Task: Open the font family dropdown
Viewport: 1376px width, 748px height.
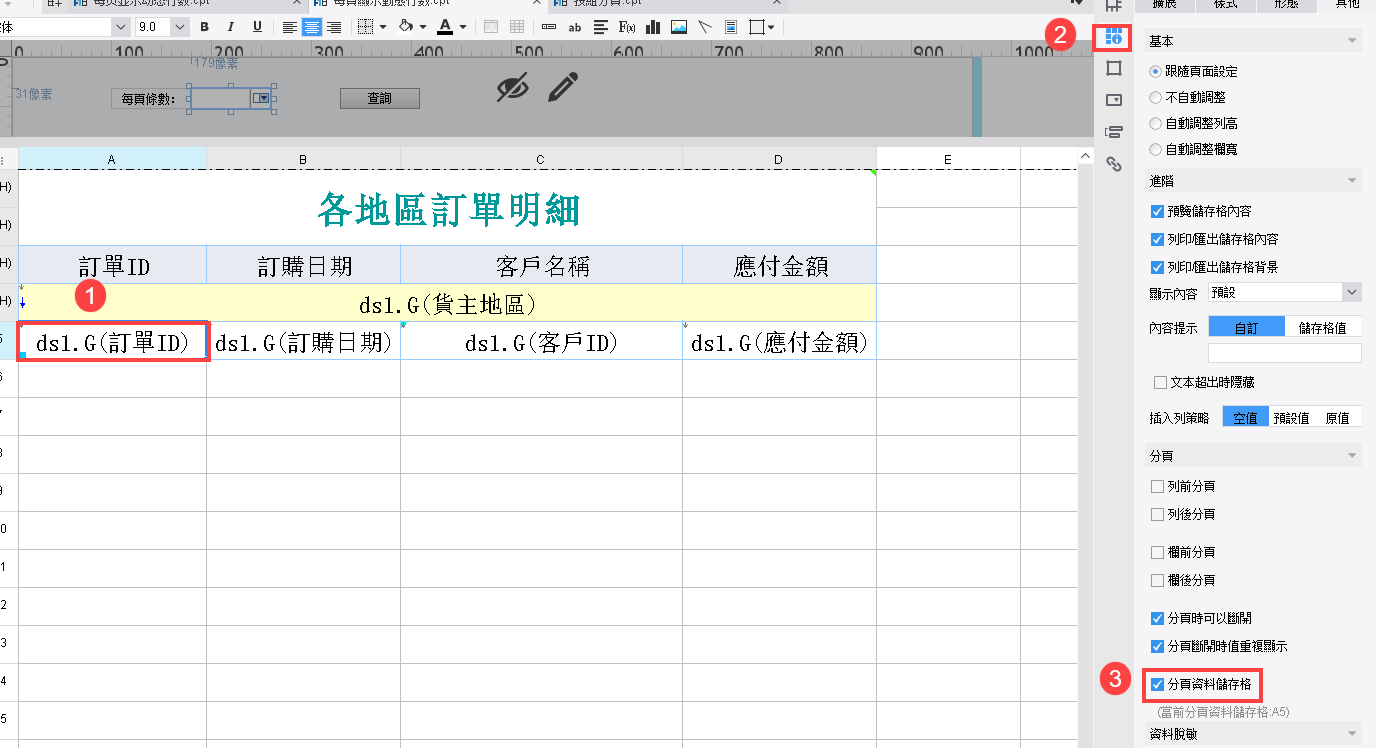Action: click(121, 27)
